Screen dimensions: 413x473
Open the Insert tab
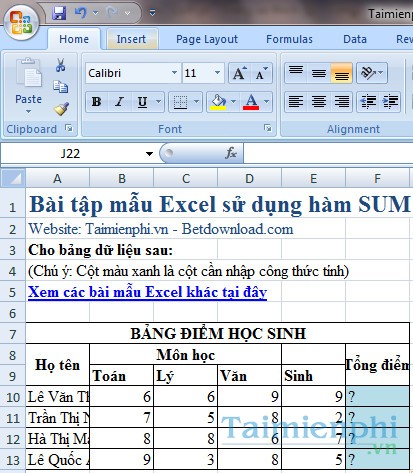click(x=131, y=39)
